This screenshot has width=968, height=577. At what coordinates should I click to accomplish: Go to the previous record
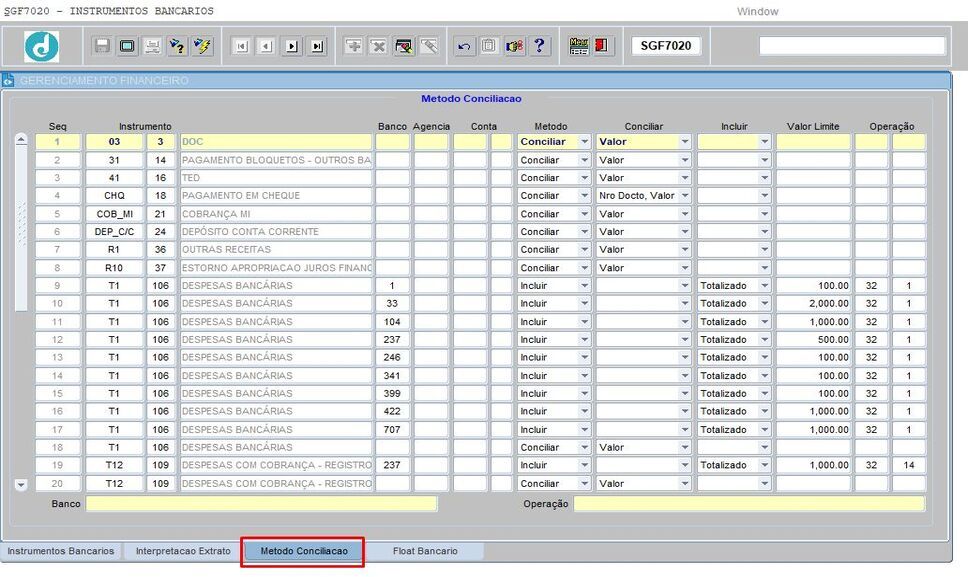266,46
